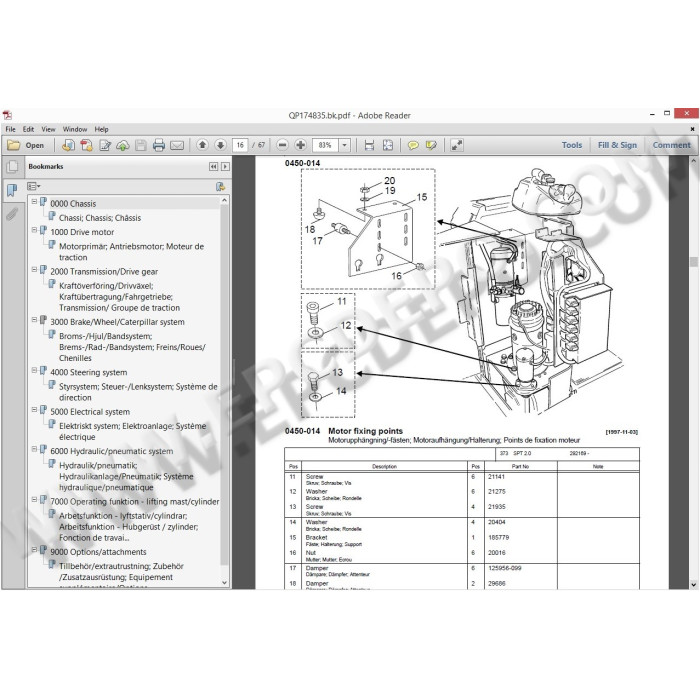Click the Convert file to PDF icon
This screenshot has height=700, width=700.
tap(87, 145)
